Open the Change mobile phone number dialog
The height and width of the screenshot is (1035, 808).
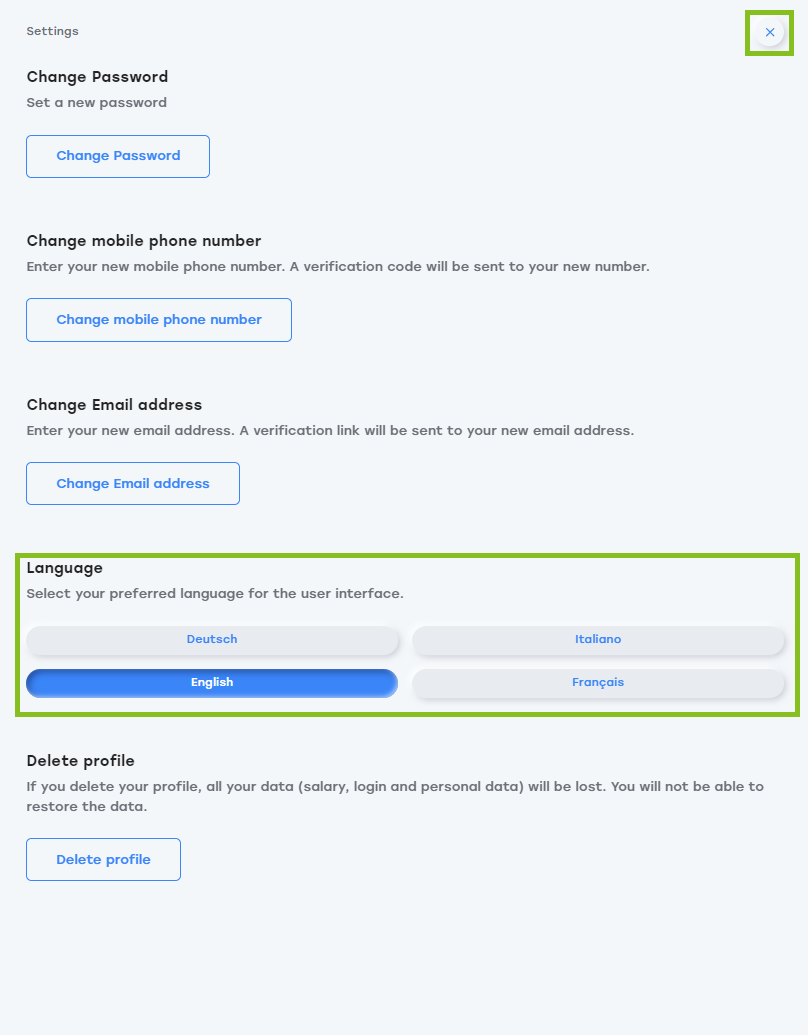pos(159,320)
